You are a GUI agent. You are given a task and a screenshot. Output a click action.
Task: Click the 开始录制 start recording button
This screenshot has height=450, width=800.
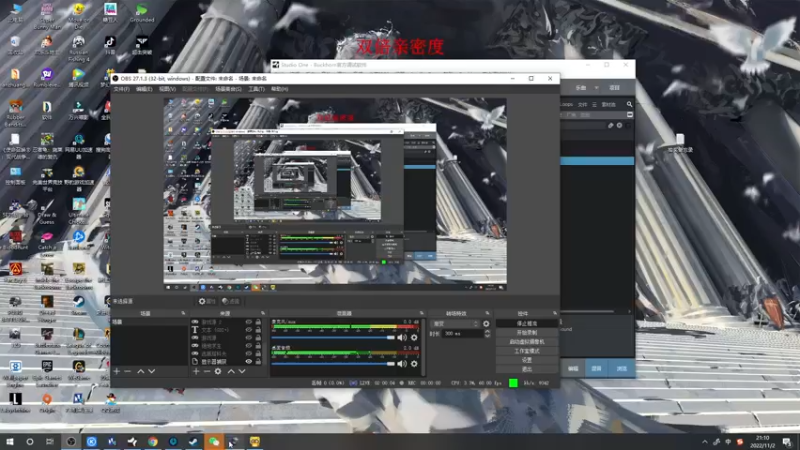point(527,333)
